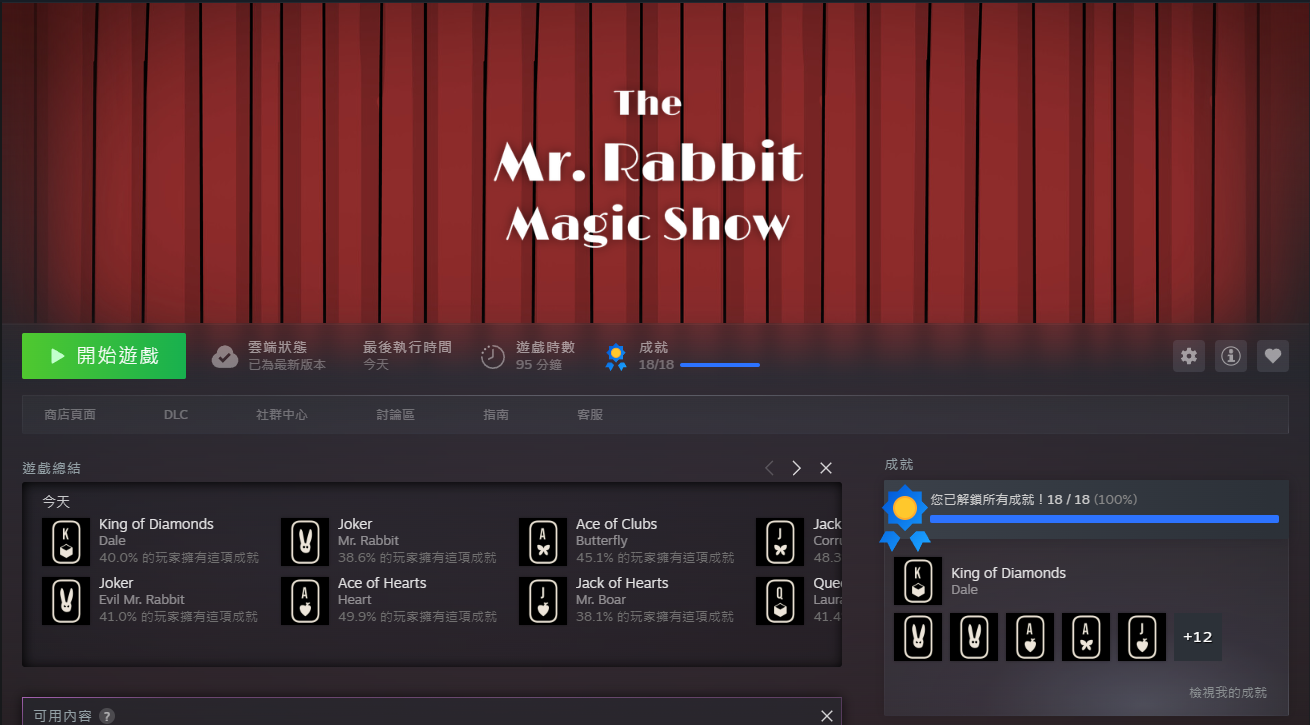1310x725 pixels.
Task: Click the 95 分鐘 playtime value
Action: (539, 365)
